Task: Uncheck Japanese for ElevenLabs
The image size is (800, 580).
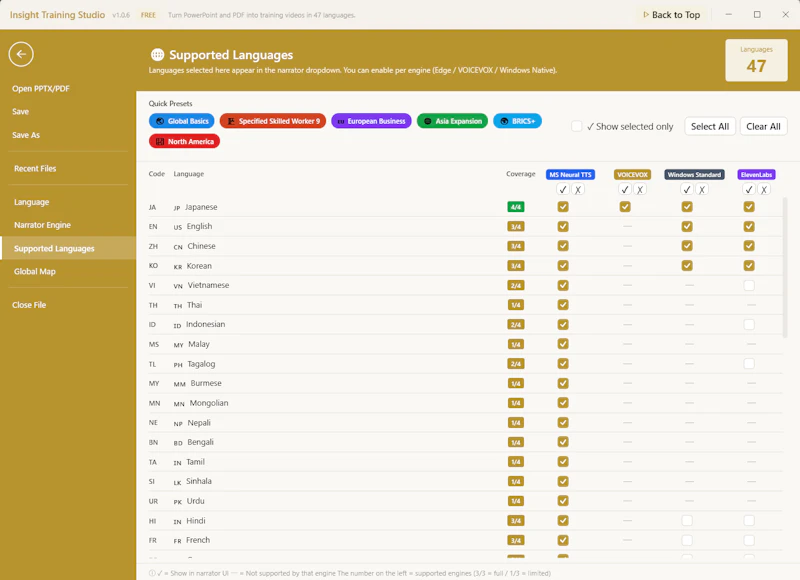Action: [x=749, y=207]
